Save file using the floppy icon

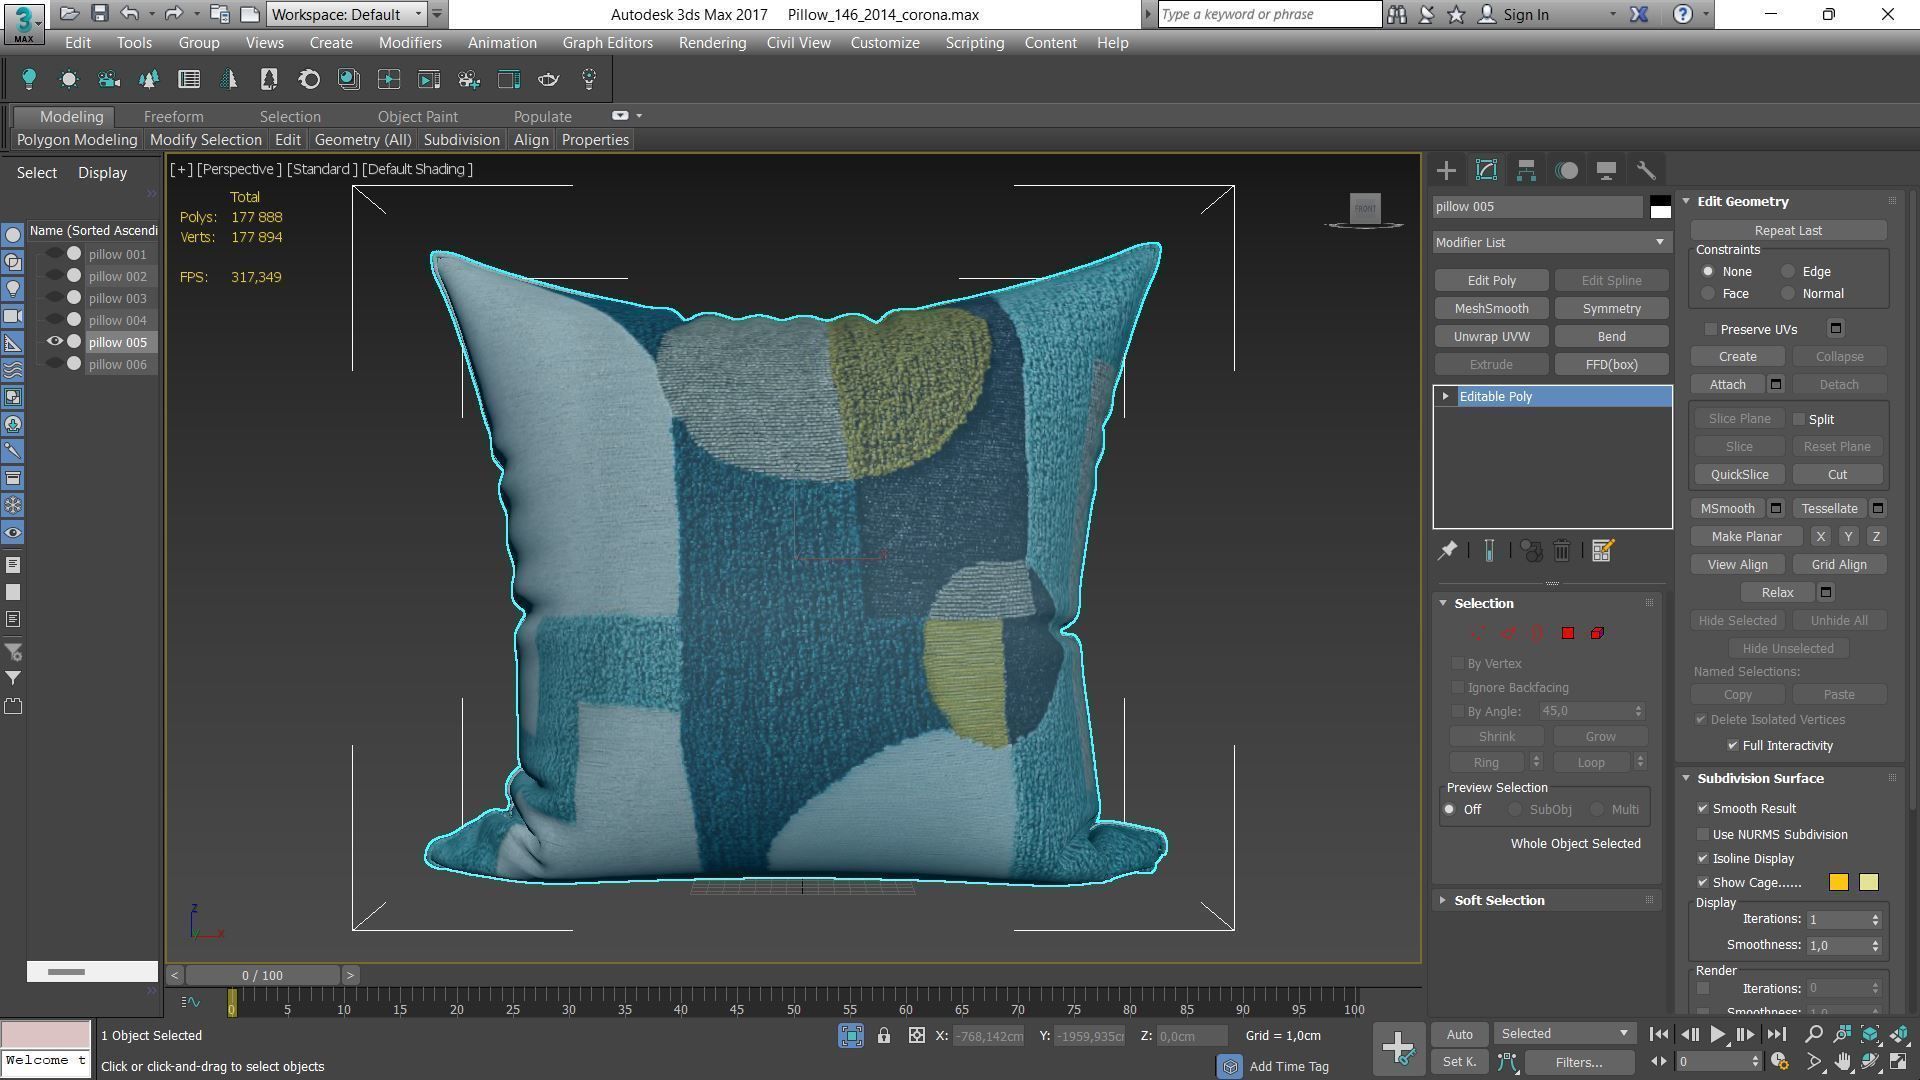point(99,14)
